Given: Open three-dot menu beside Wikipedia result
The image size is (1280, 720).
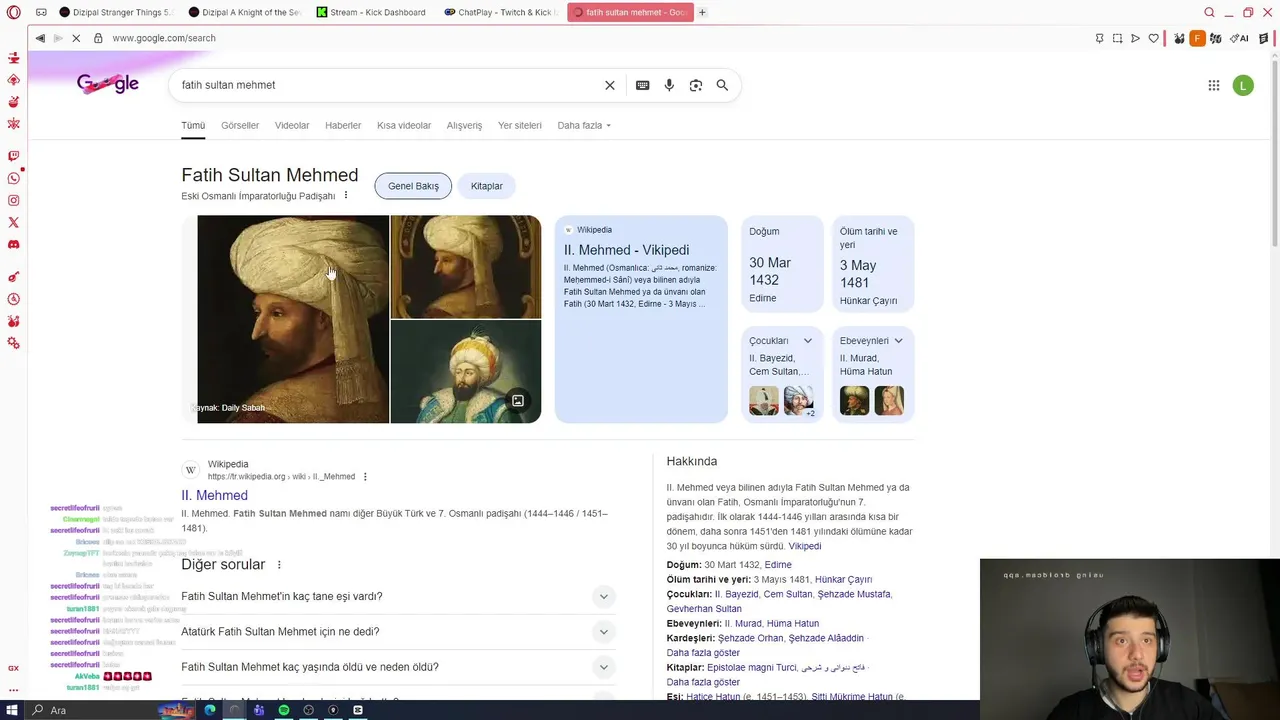Looking at the screenshot, I should point(365,477).
